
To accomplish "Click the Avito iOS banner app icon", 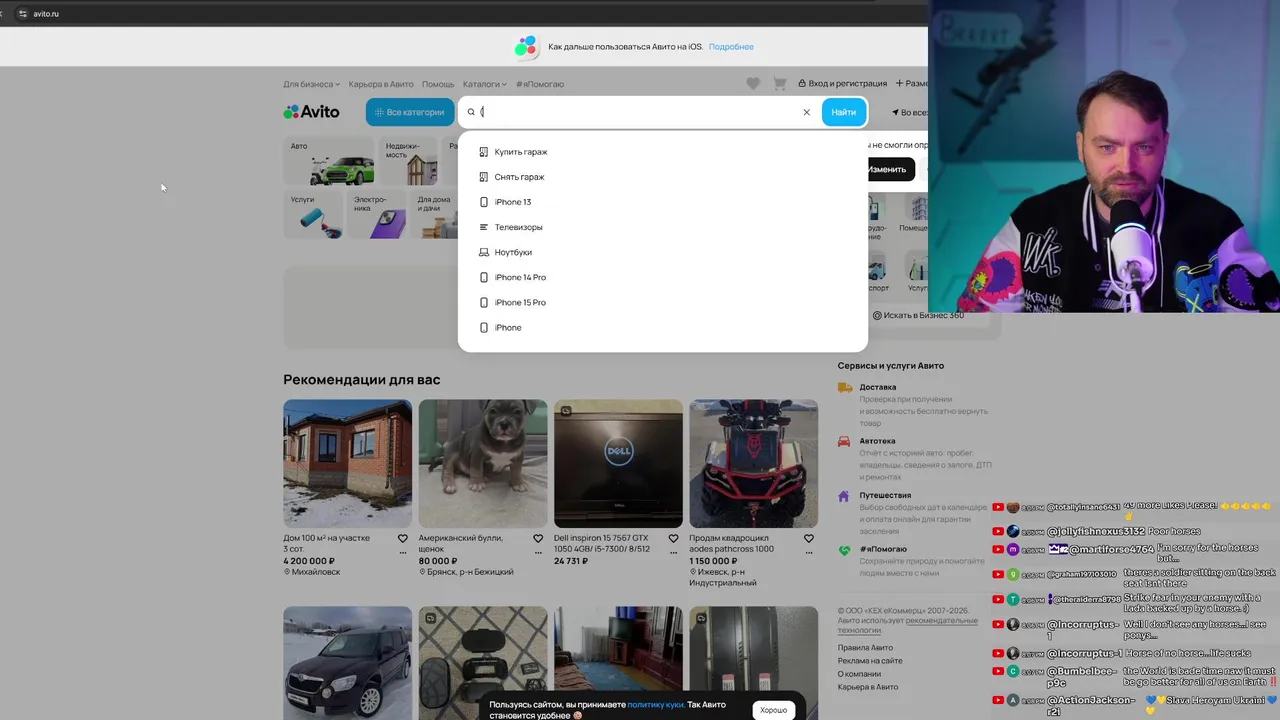I will [x=526, y=47].
